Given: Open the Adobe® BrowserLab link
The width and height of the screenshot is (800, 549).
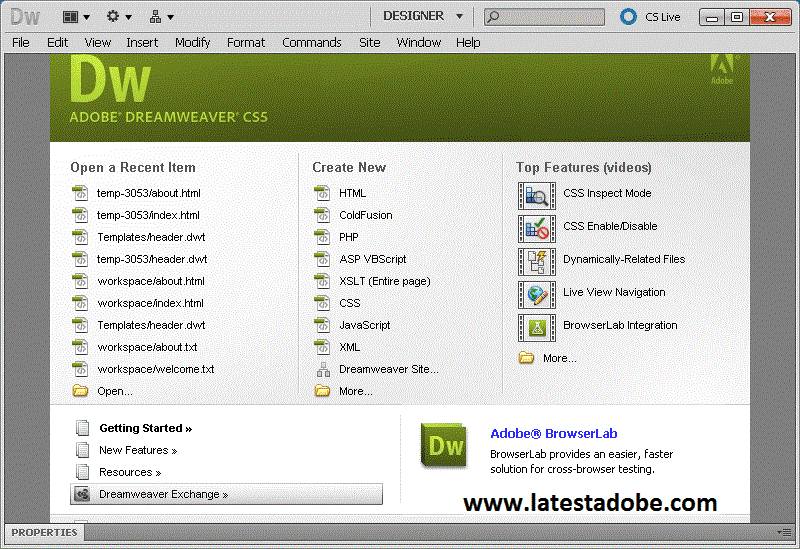Looking at the screenshot, I should [554, 434].
